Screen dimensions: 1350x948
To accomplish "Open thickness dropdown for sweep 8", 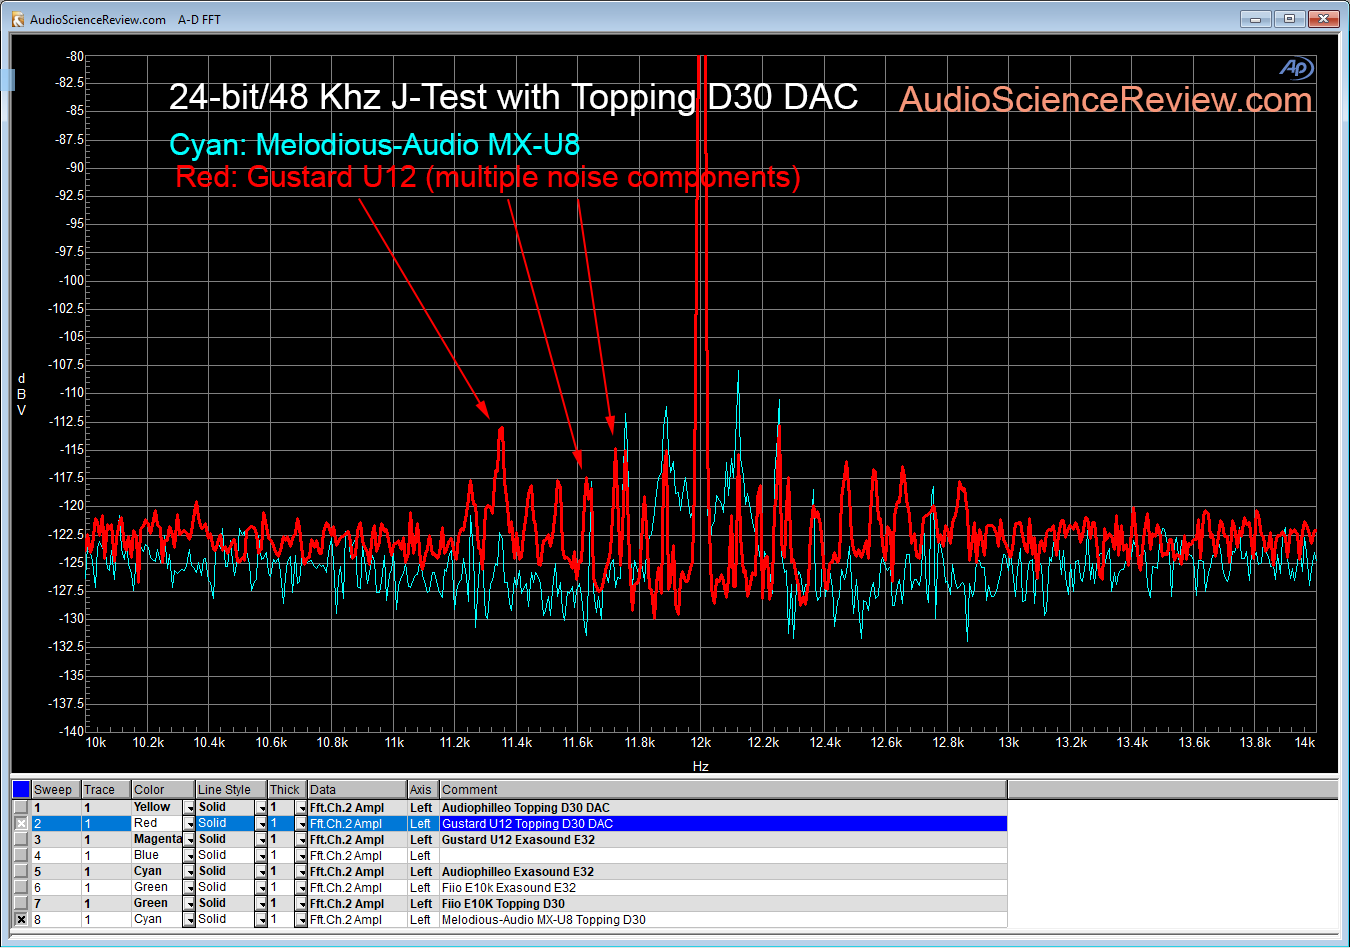I will [x=301, y=920].
